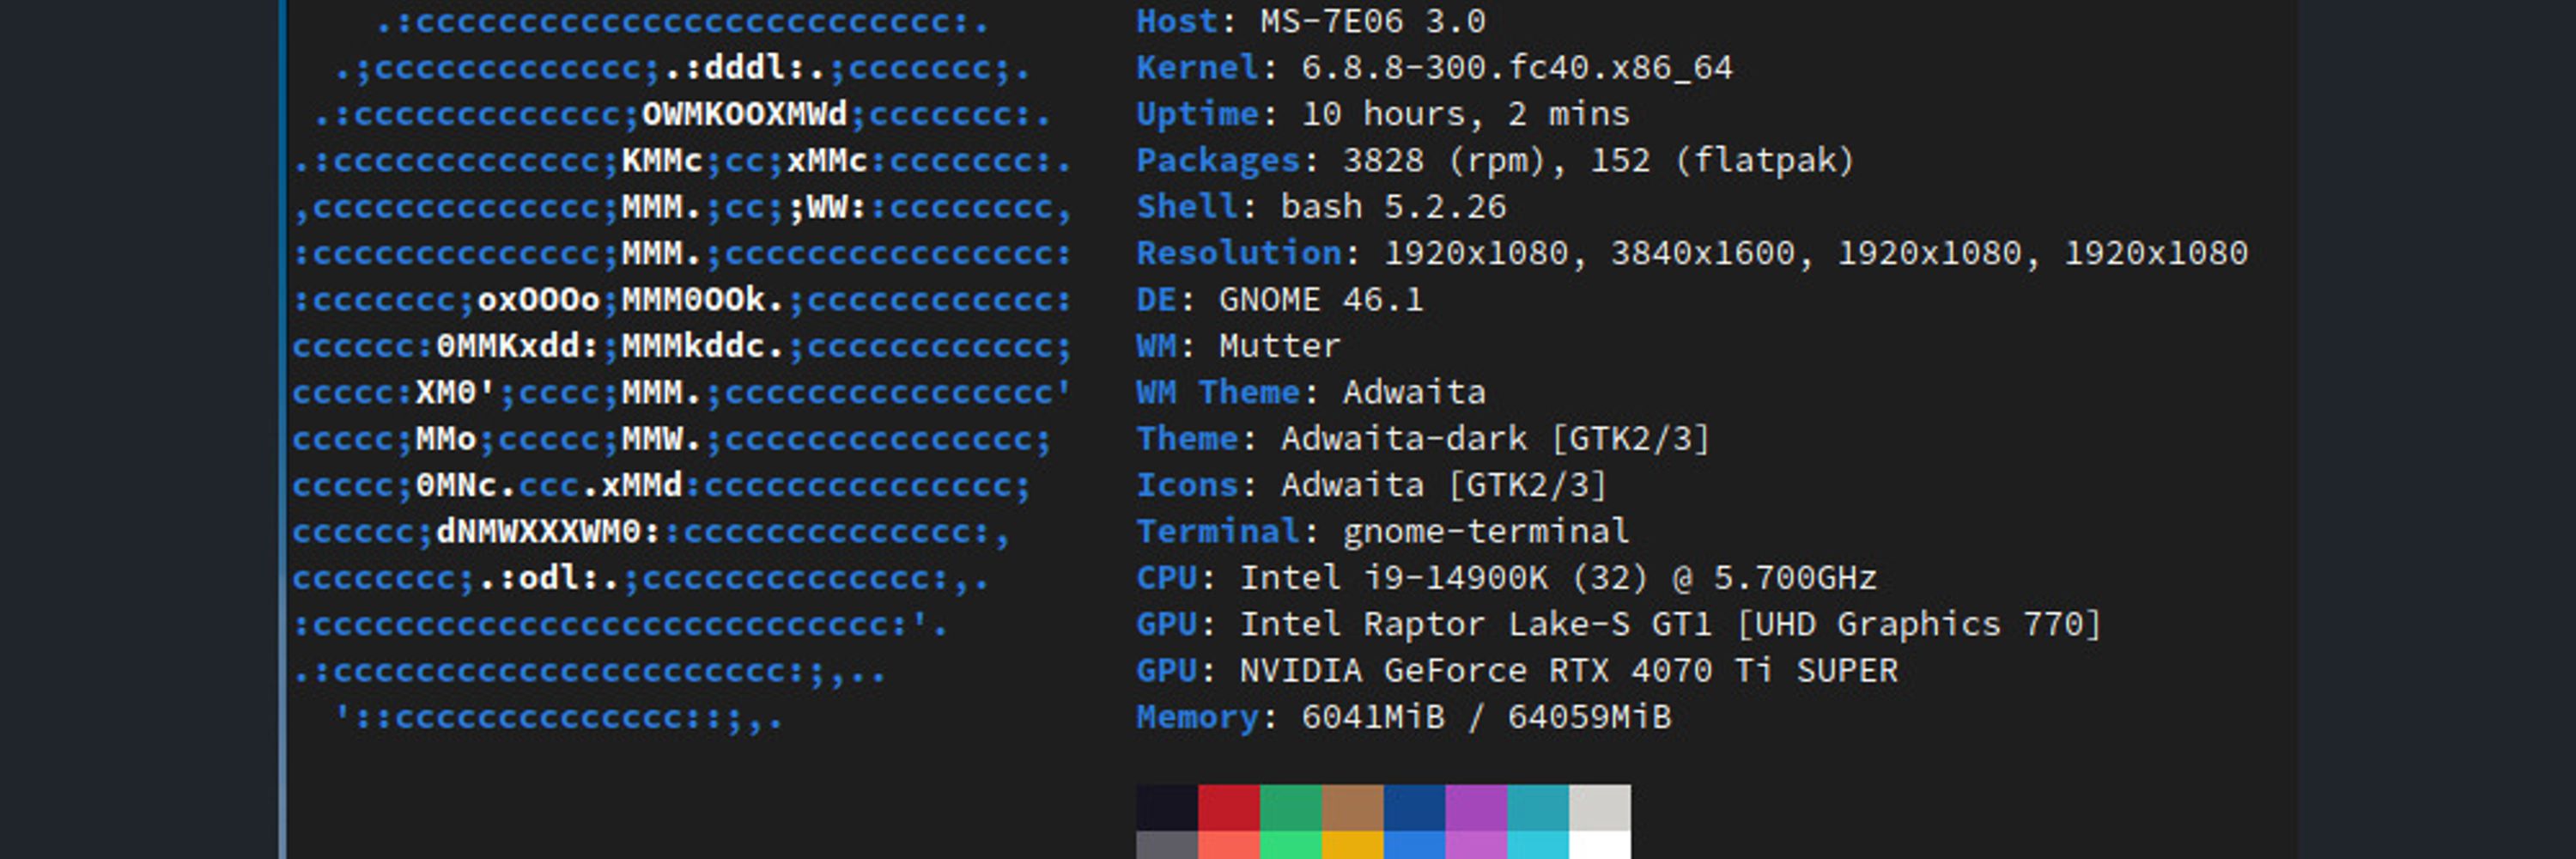Select the Intel Raptor Lake-S GT1 GPU line
This screenshot has height=859, width=2576.
pyautogui.click(x=1619, y=624)
